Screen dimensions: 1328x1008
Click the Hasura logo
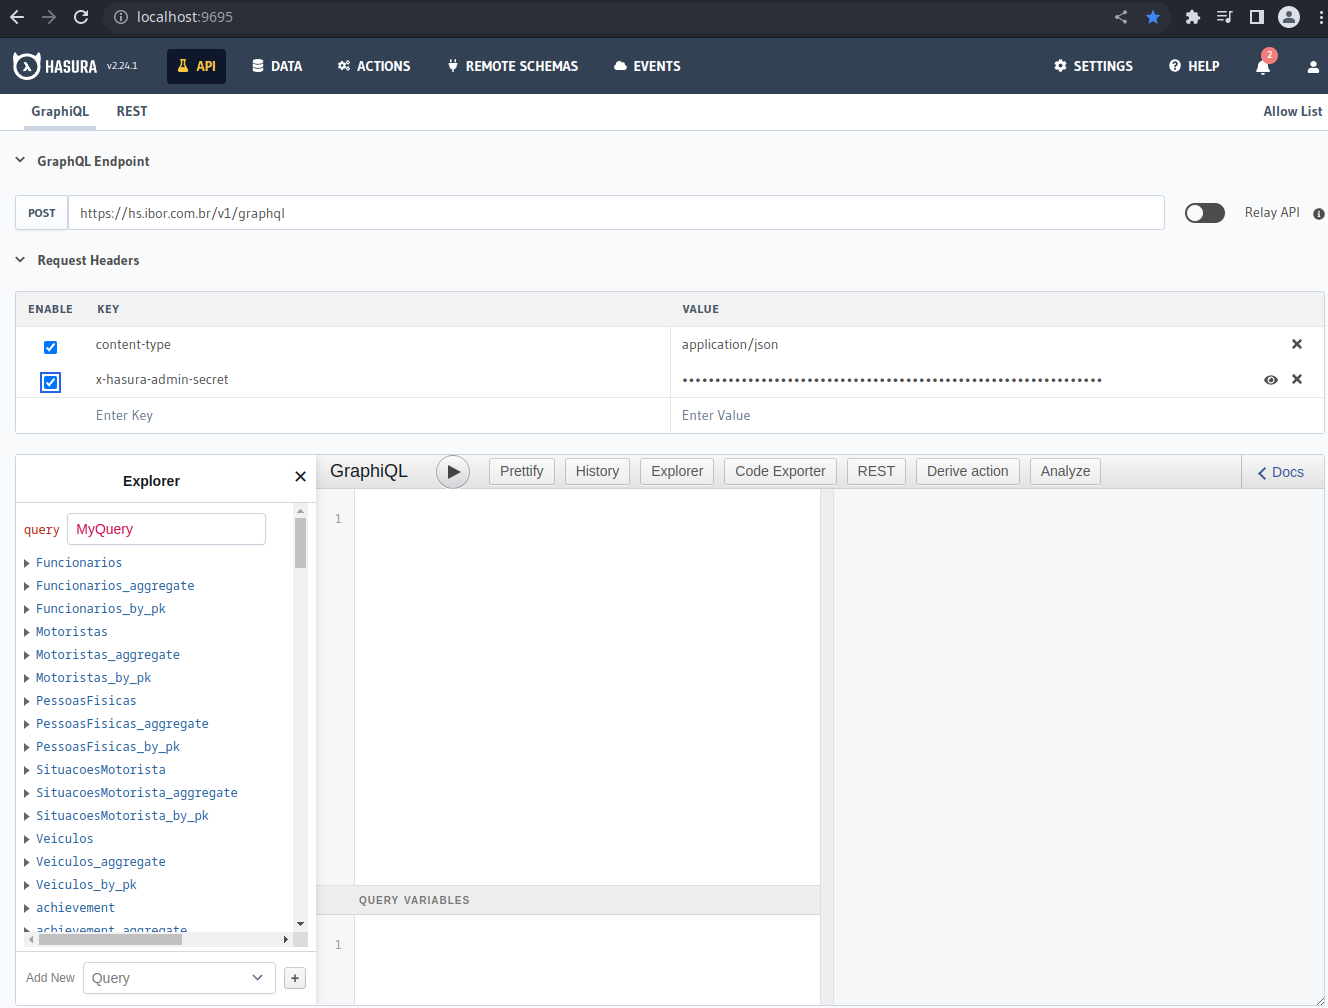pyautogui.click(x=55, y=66)
